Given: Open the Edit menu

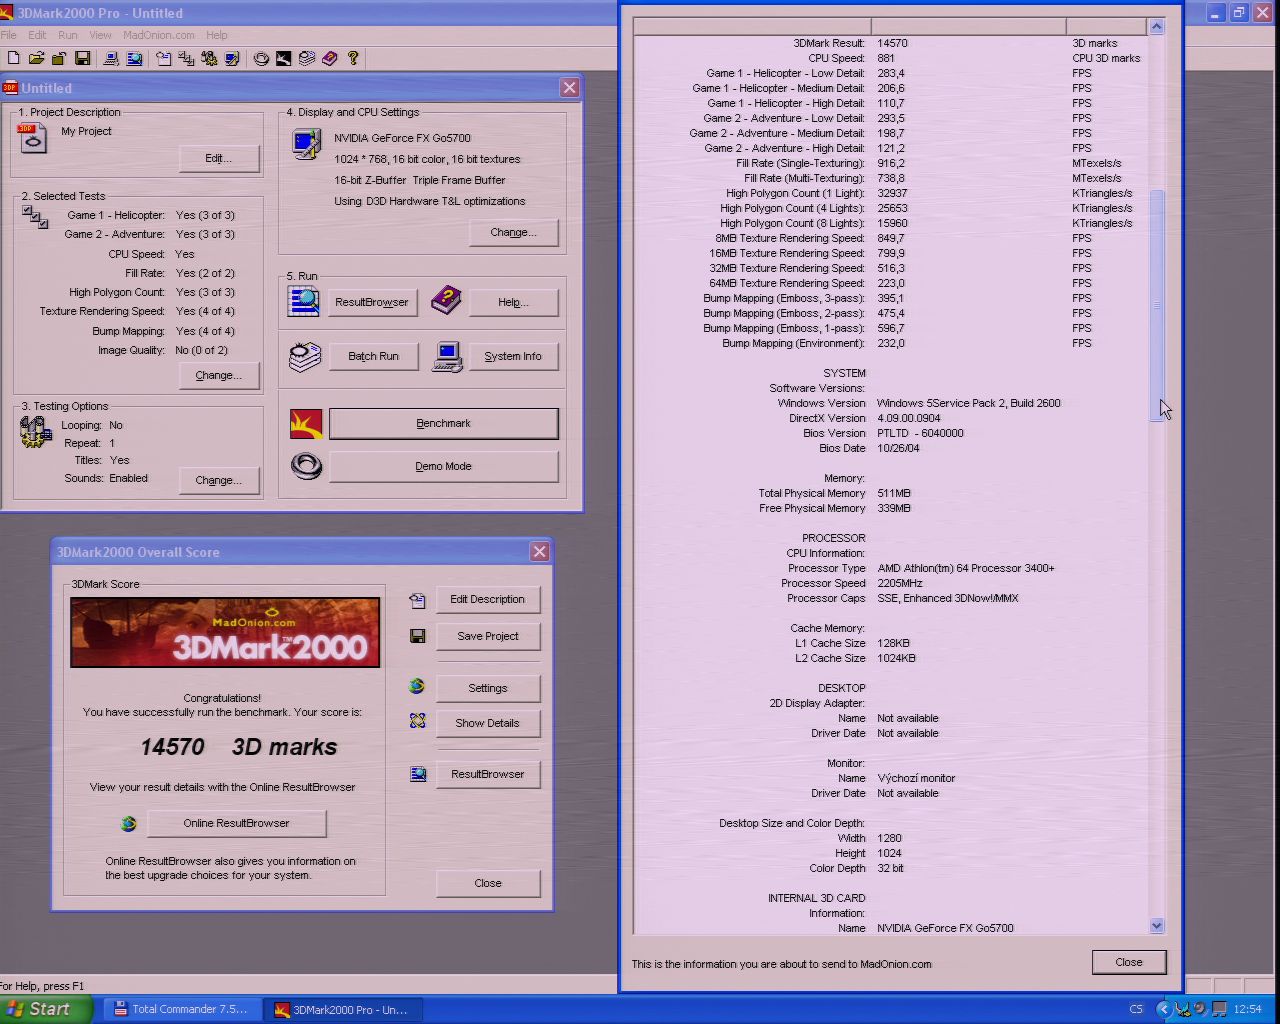Looking at the screenshot, I should pyautogui.click(x=37, y=35).
